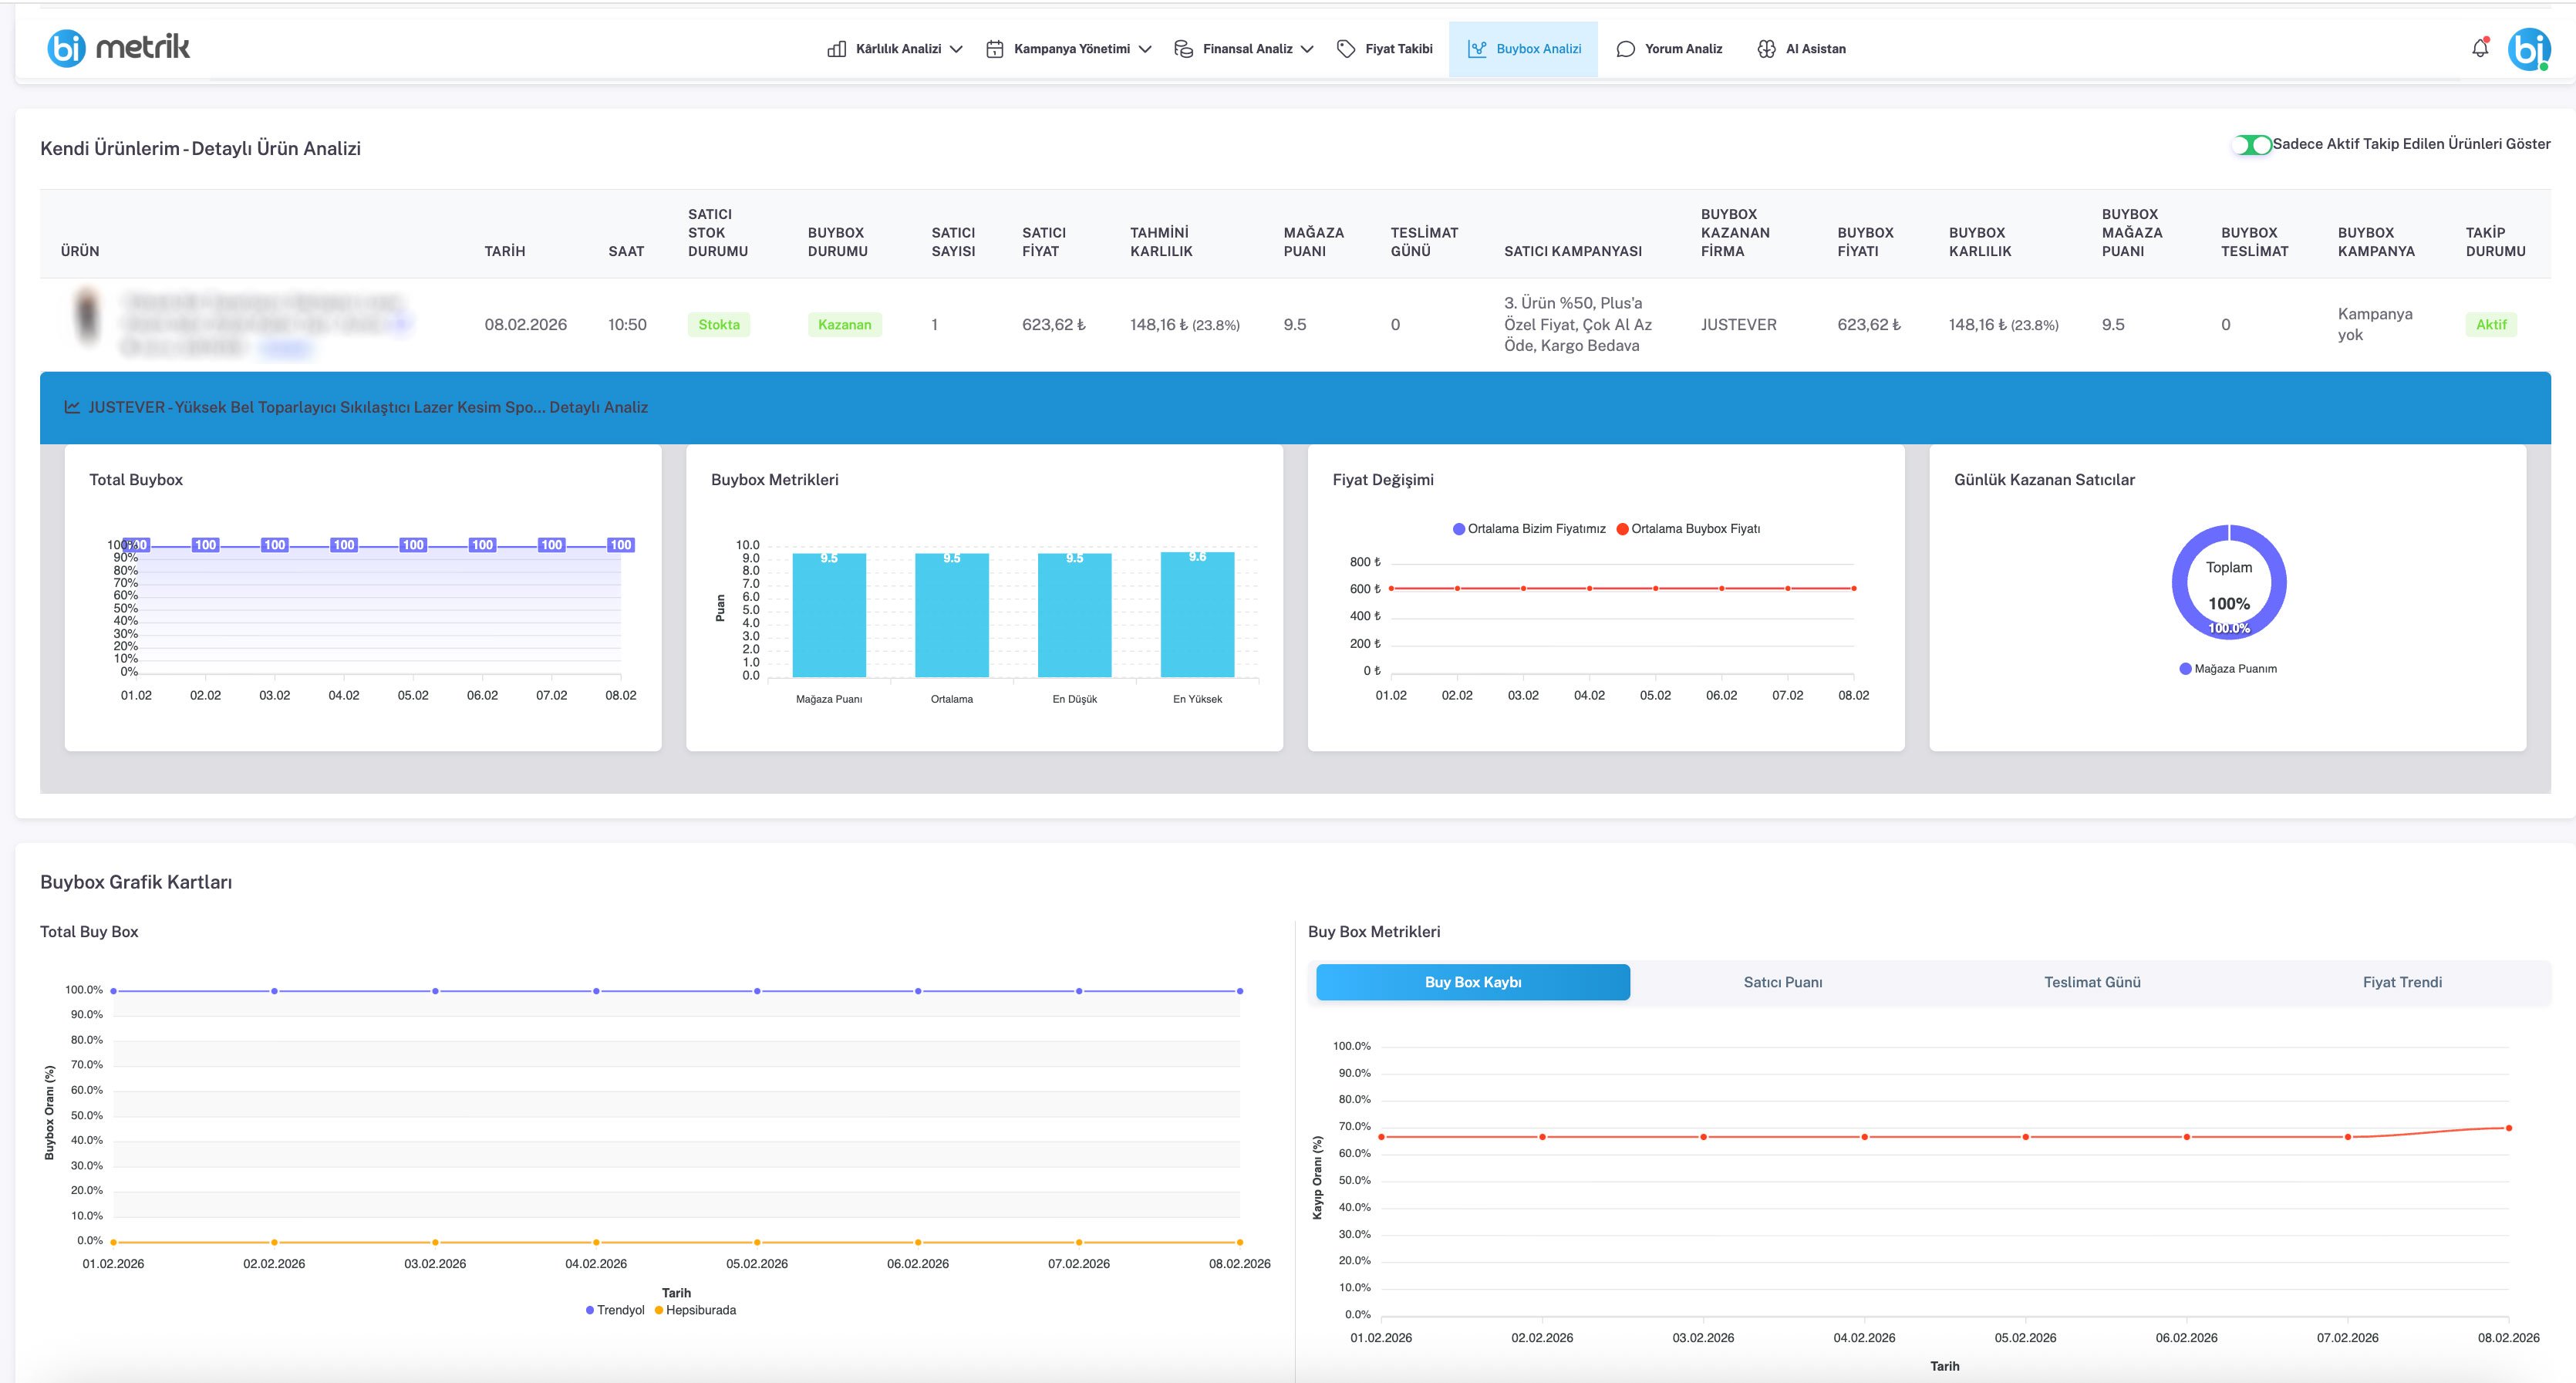Viewport: 2576px width, 1383px height.
Task: Expand the Kampanya Yönetimi dropdown arrow
Action: pos(1145,49)
